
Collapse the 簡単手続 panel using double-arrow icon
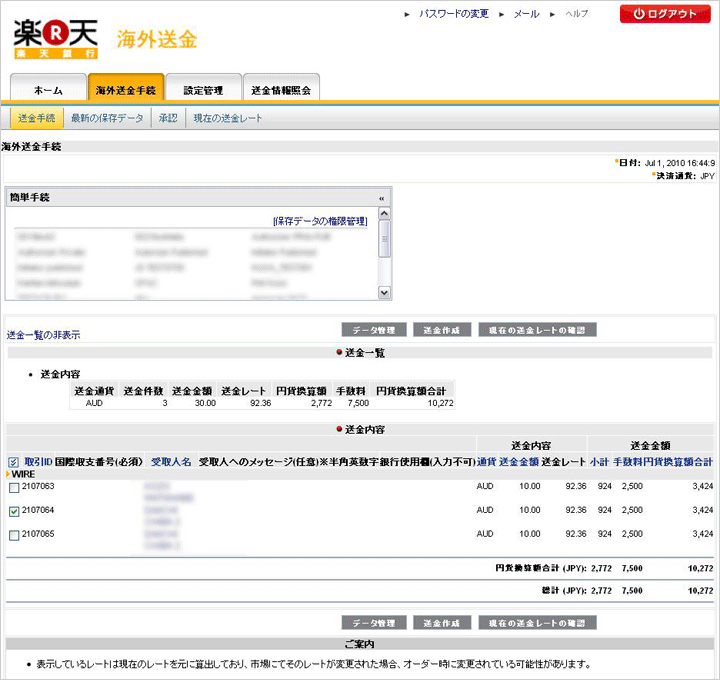pyautogui.click(x=381, y=198)
